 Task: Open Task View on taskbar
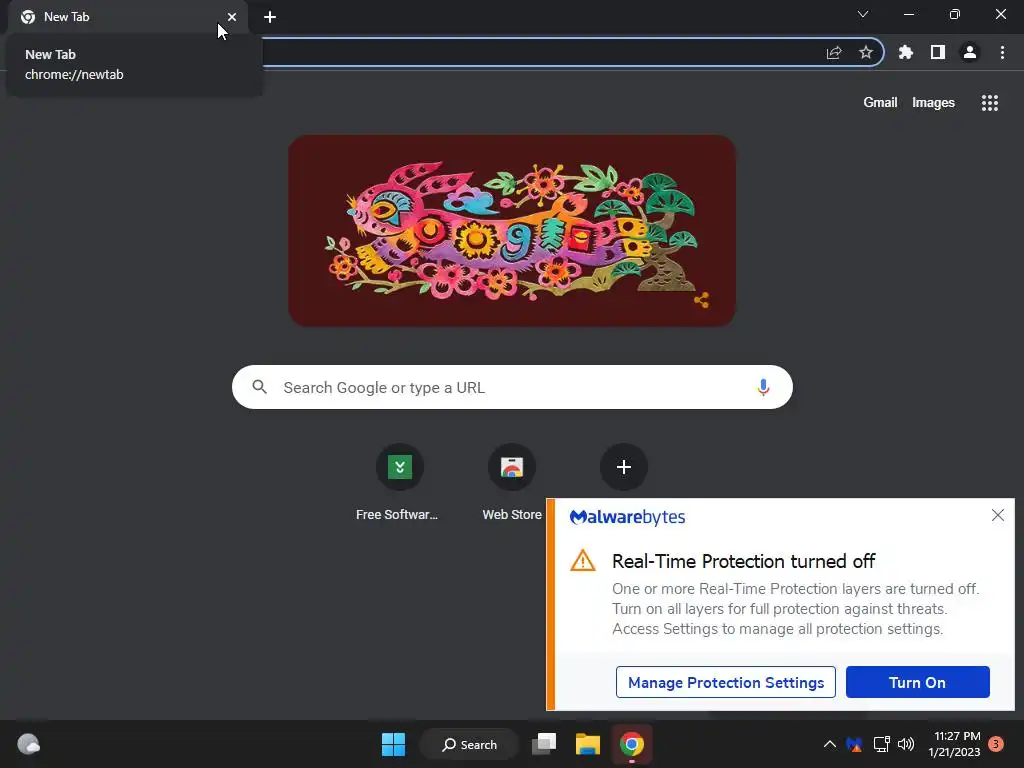tap(544, 744)
